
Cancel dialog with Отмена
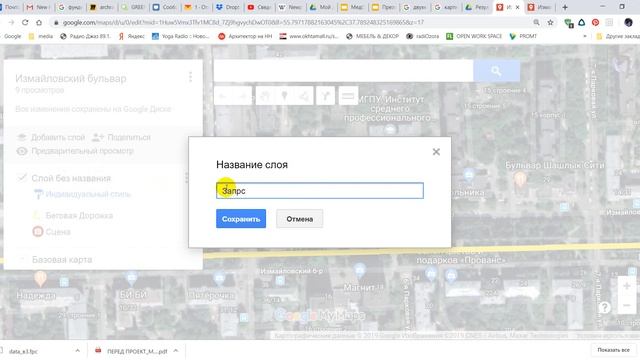pyautogui.click(x=300, y=219)
